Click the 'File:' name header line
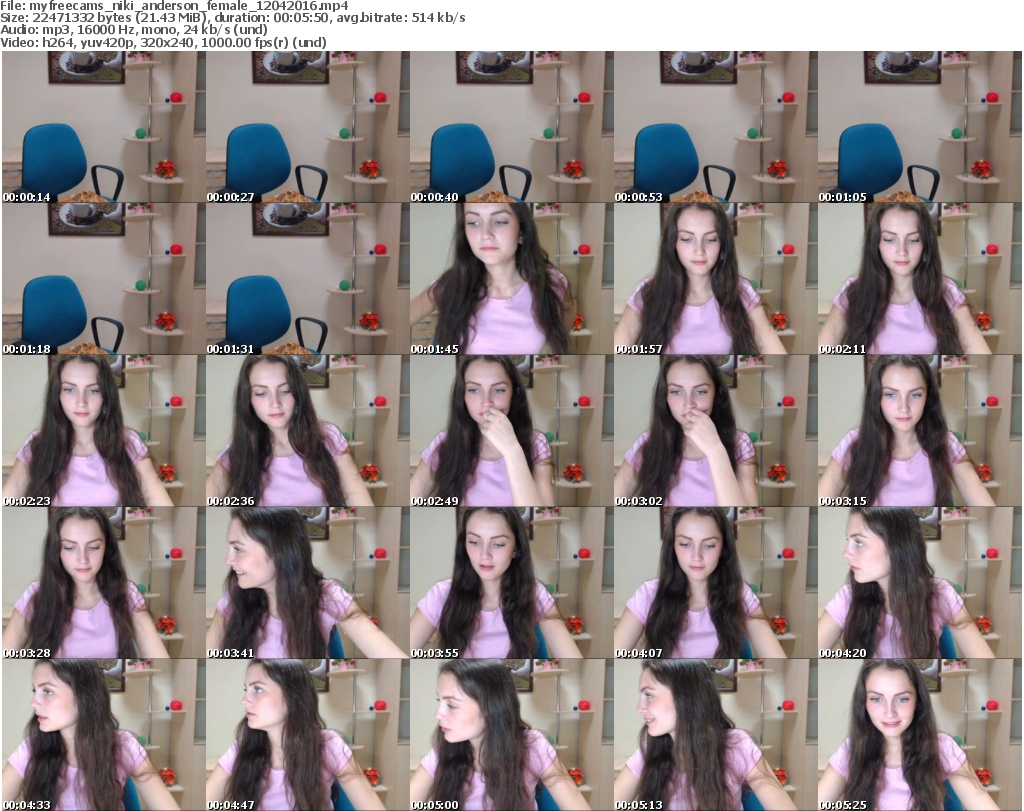1024x811 pixels. (x=174, y=6)
